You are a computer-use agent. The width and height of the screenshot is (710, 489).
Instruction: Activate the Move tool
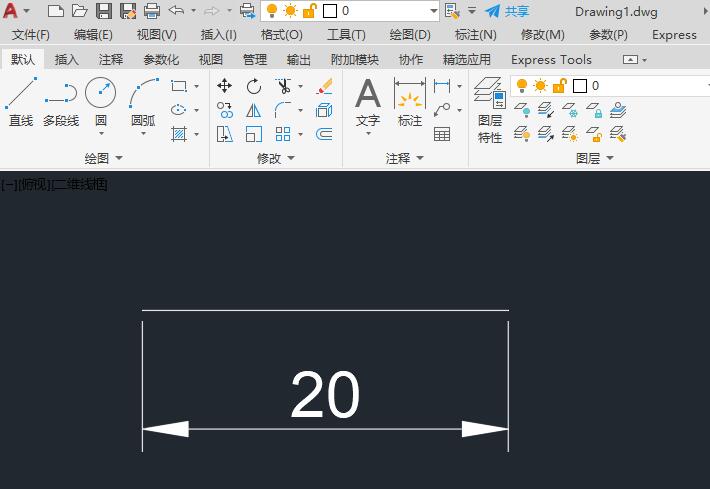point(225,86)
